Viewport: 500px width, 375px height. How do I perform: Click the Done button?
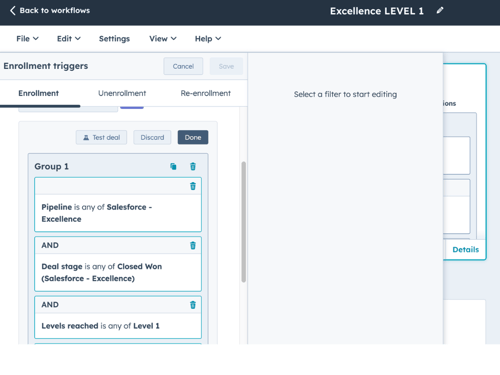tap(193, 137)
